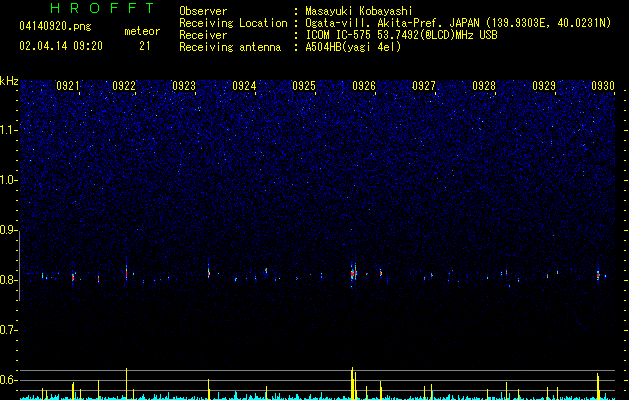629x400 pixels.
Task: Click the 0.8 kHz axis label
Action: [8, 280]
